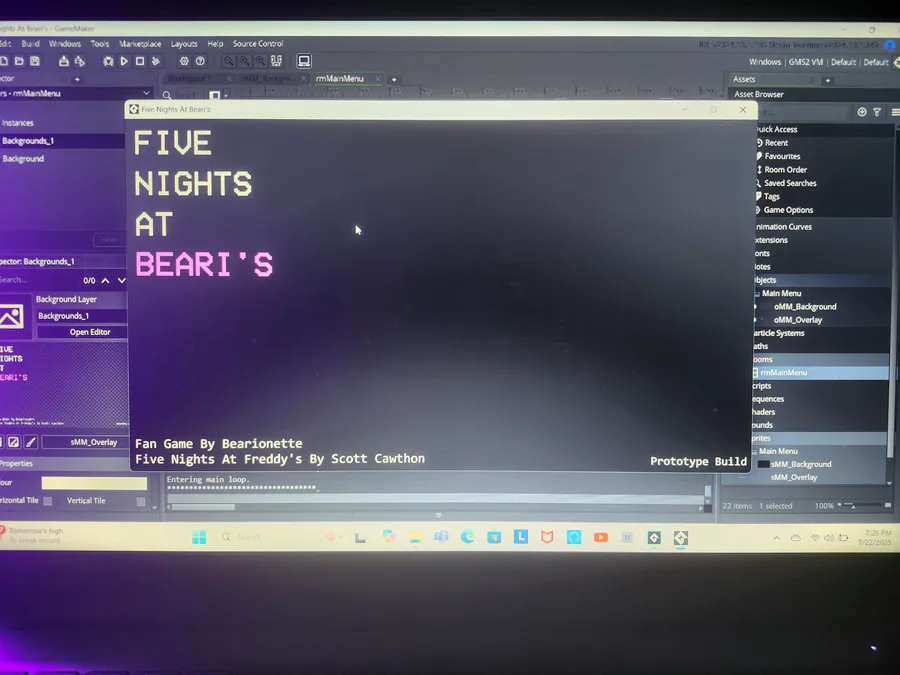Launch the orange YouTube-style taskbar app

(x=601, y=537)
